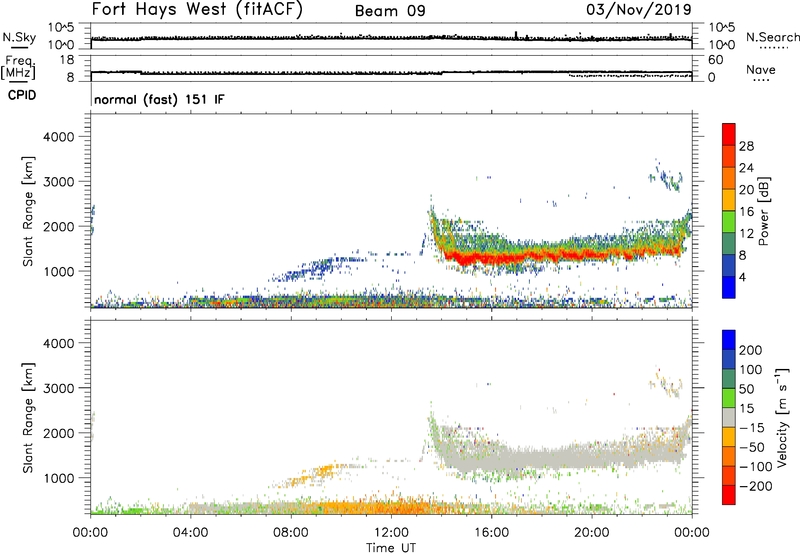Click the '60' tick right of frequency panel
This screenshot has width=800, height=554.
(716, 60)
